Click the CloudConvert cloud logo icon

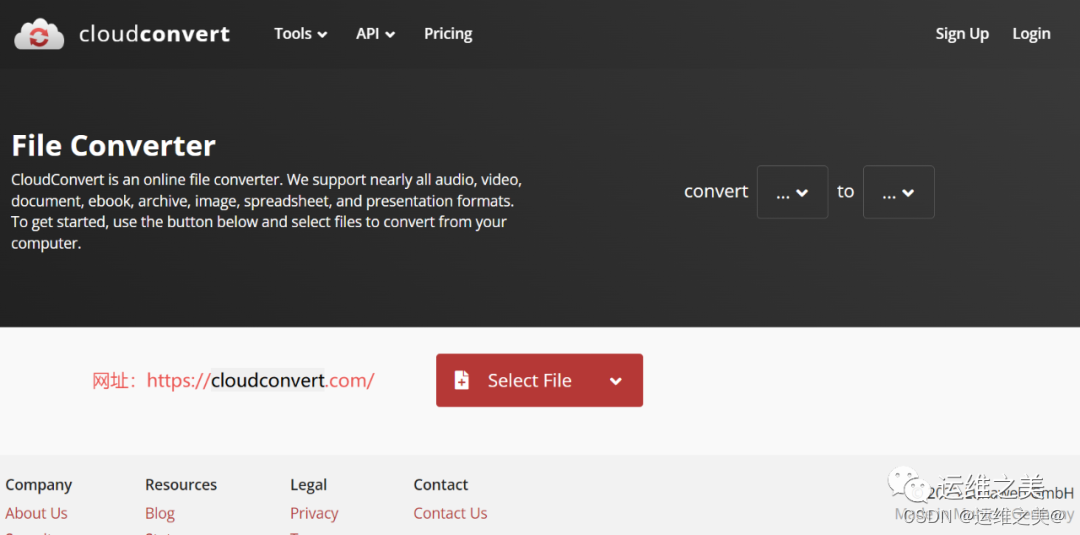(39, 34)
